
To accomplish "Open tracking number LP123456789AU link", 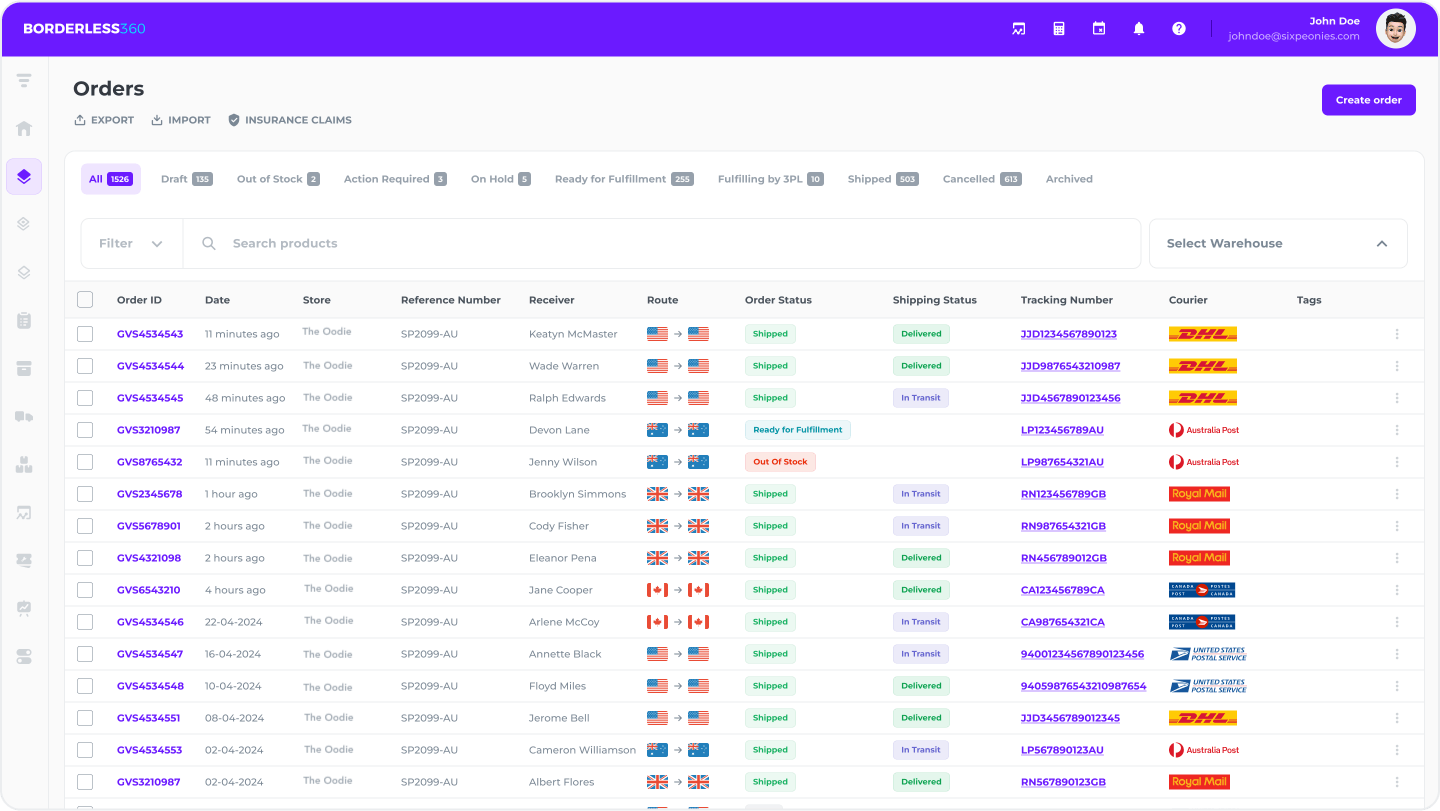I will pyautogui.click(x=1062, y=430).
